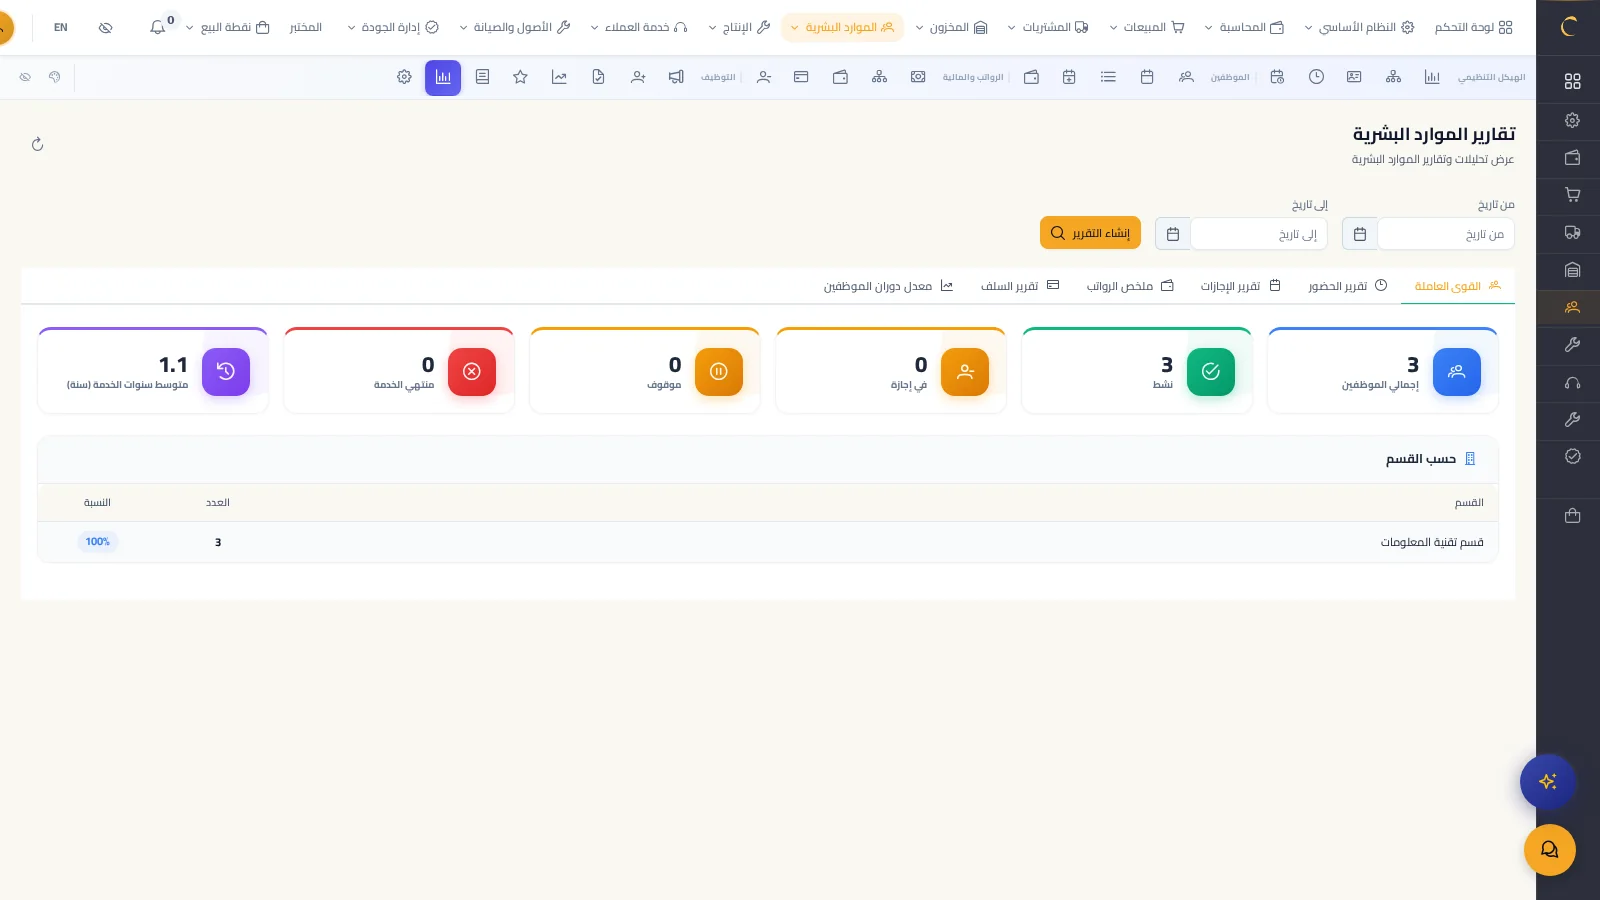
Task: Click the refresh icon on reports page
Action: [37, 144]
